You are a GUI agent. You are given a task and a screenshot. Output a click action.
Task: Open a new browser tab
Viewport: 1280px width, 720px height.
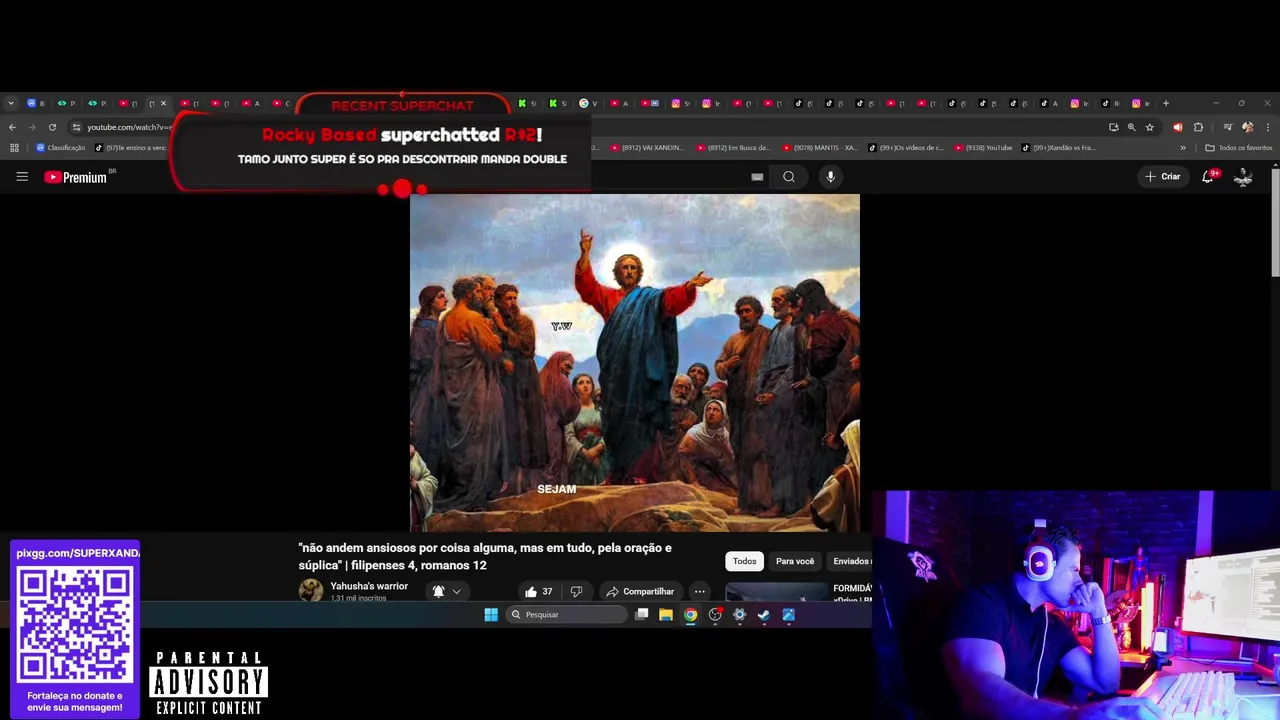coord(1165,103)
